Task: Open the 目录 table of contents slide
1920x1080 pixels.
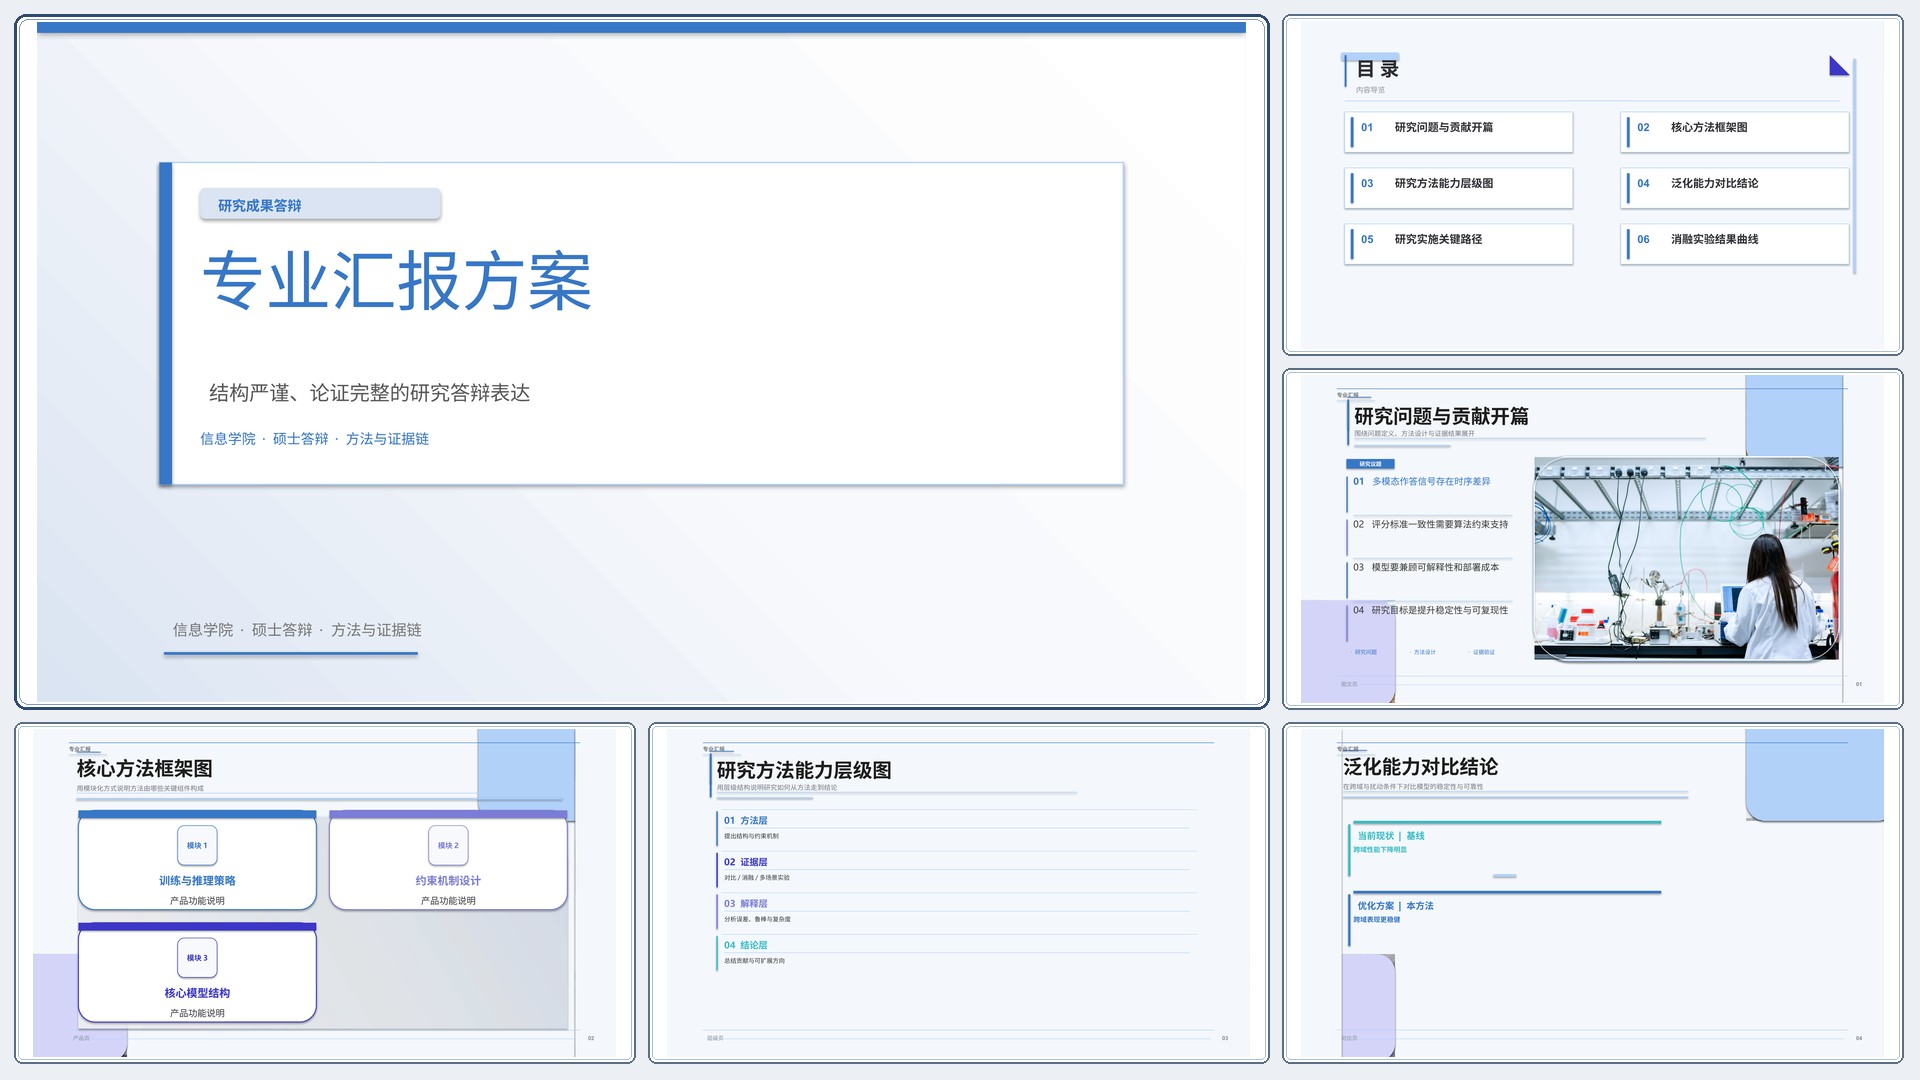Action: click(x=1592, y=185)
